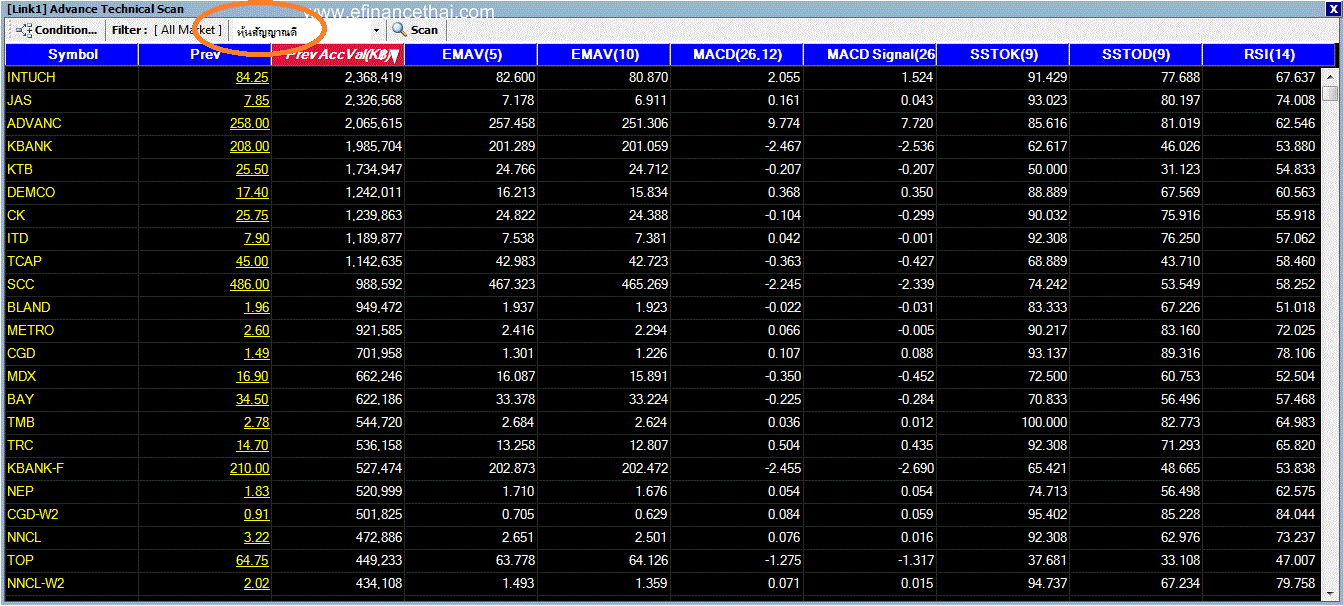Click TCAP previous price 45.00
This screenshot has height=606, width=1344.
pyautogui.click(x=252, y=261)
